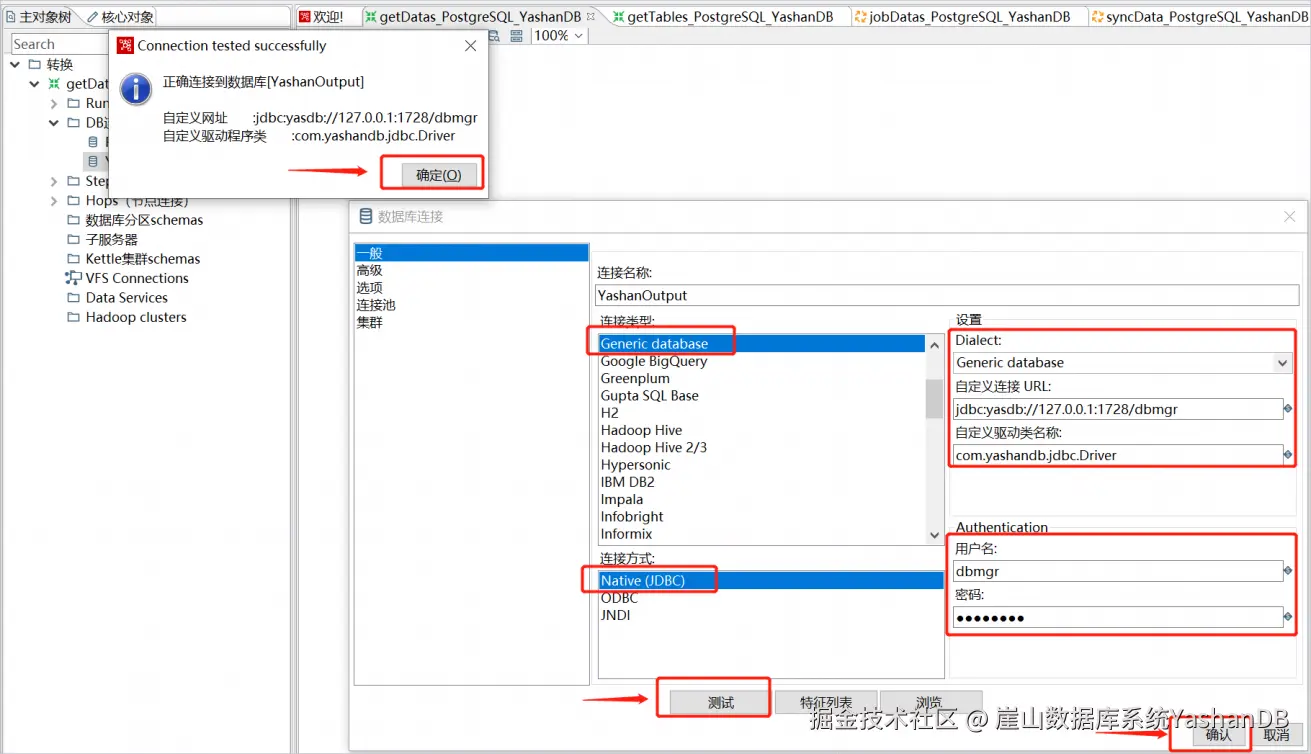1311x754 pixels.
Task: Click the 取消 button
Action: (1276, 734)
